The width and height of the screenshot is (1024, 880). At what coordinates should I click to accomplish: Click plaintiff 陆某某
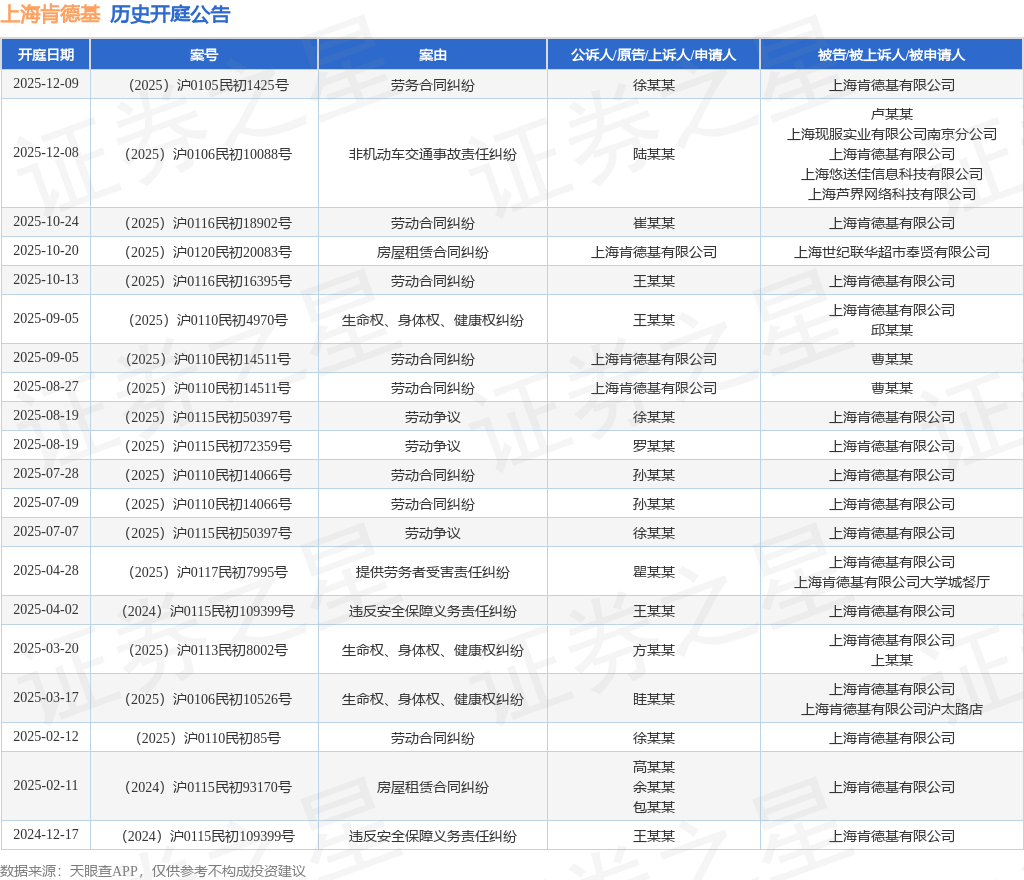[x=654, y=154]
